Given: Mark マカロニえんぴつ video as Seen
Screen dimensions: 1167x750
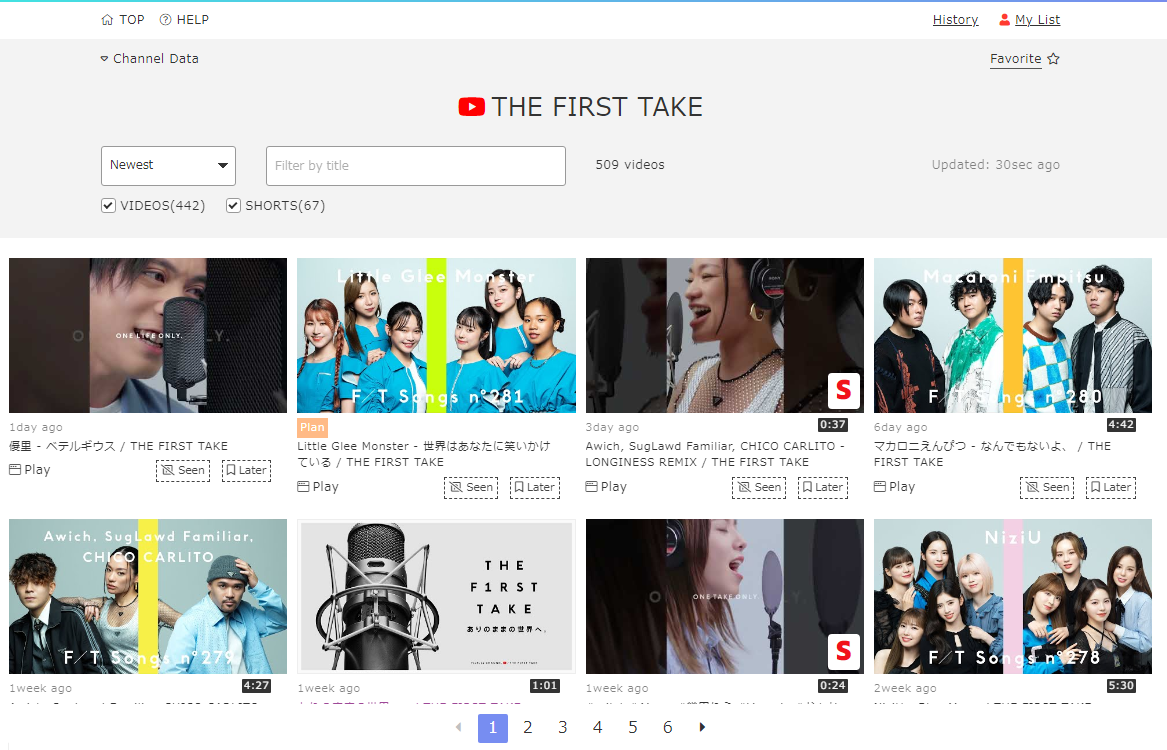Looking at the screenshot, I should point(1047,487).
